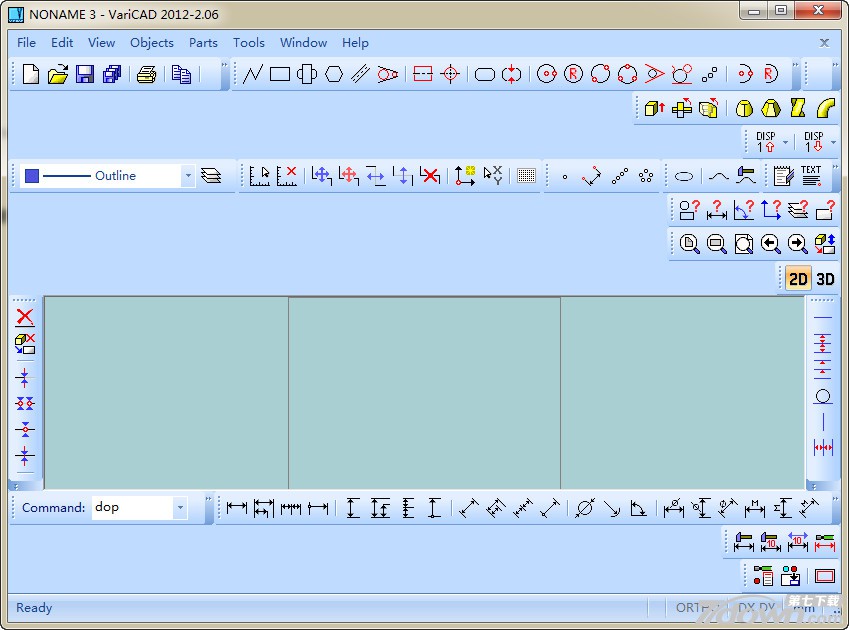Click the New file icon

(31, 74)
